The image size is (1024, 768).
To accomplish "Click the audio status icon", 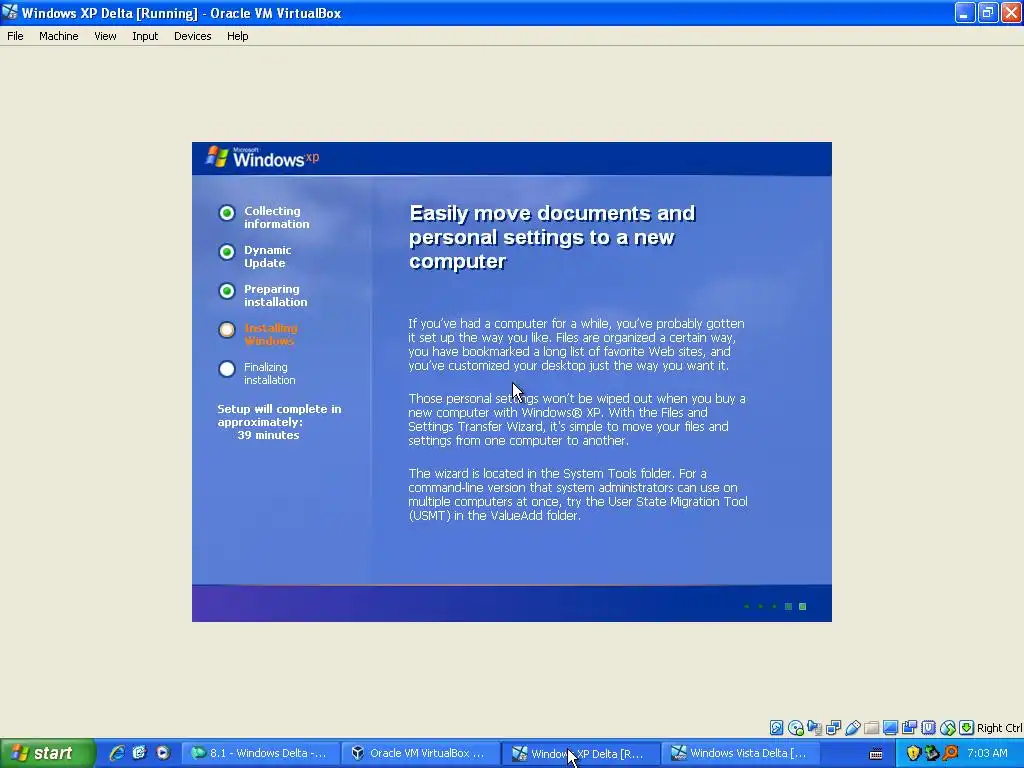I will coord(814,728).
